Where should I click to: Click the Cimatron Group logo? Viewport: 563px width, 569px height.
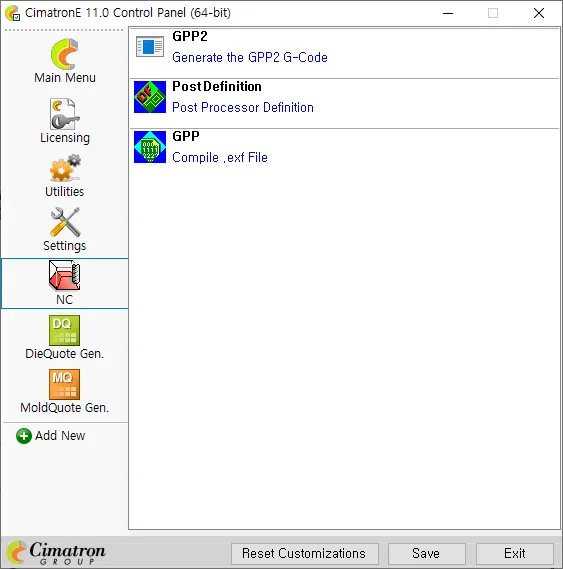[56, 553]
